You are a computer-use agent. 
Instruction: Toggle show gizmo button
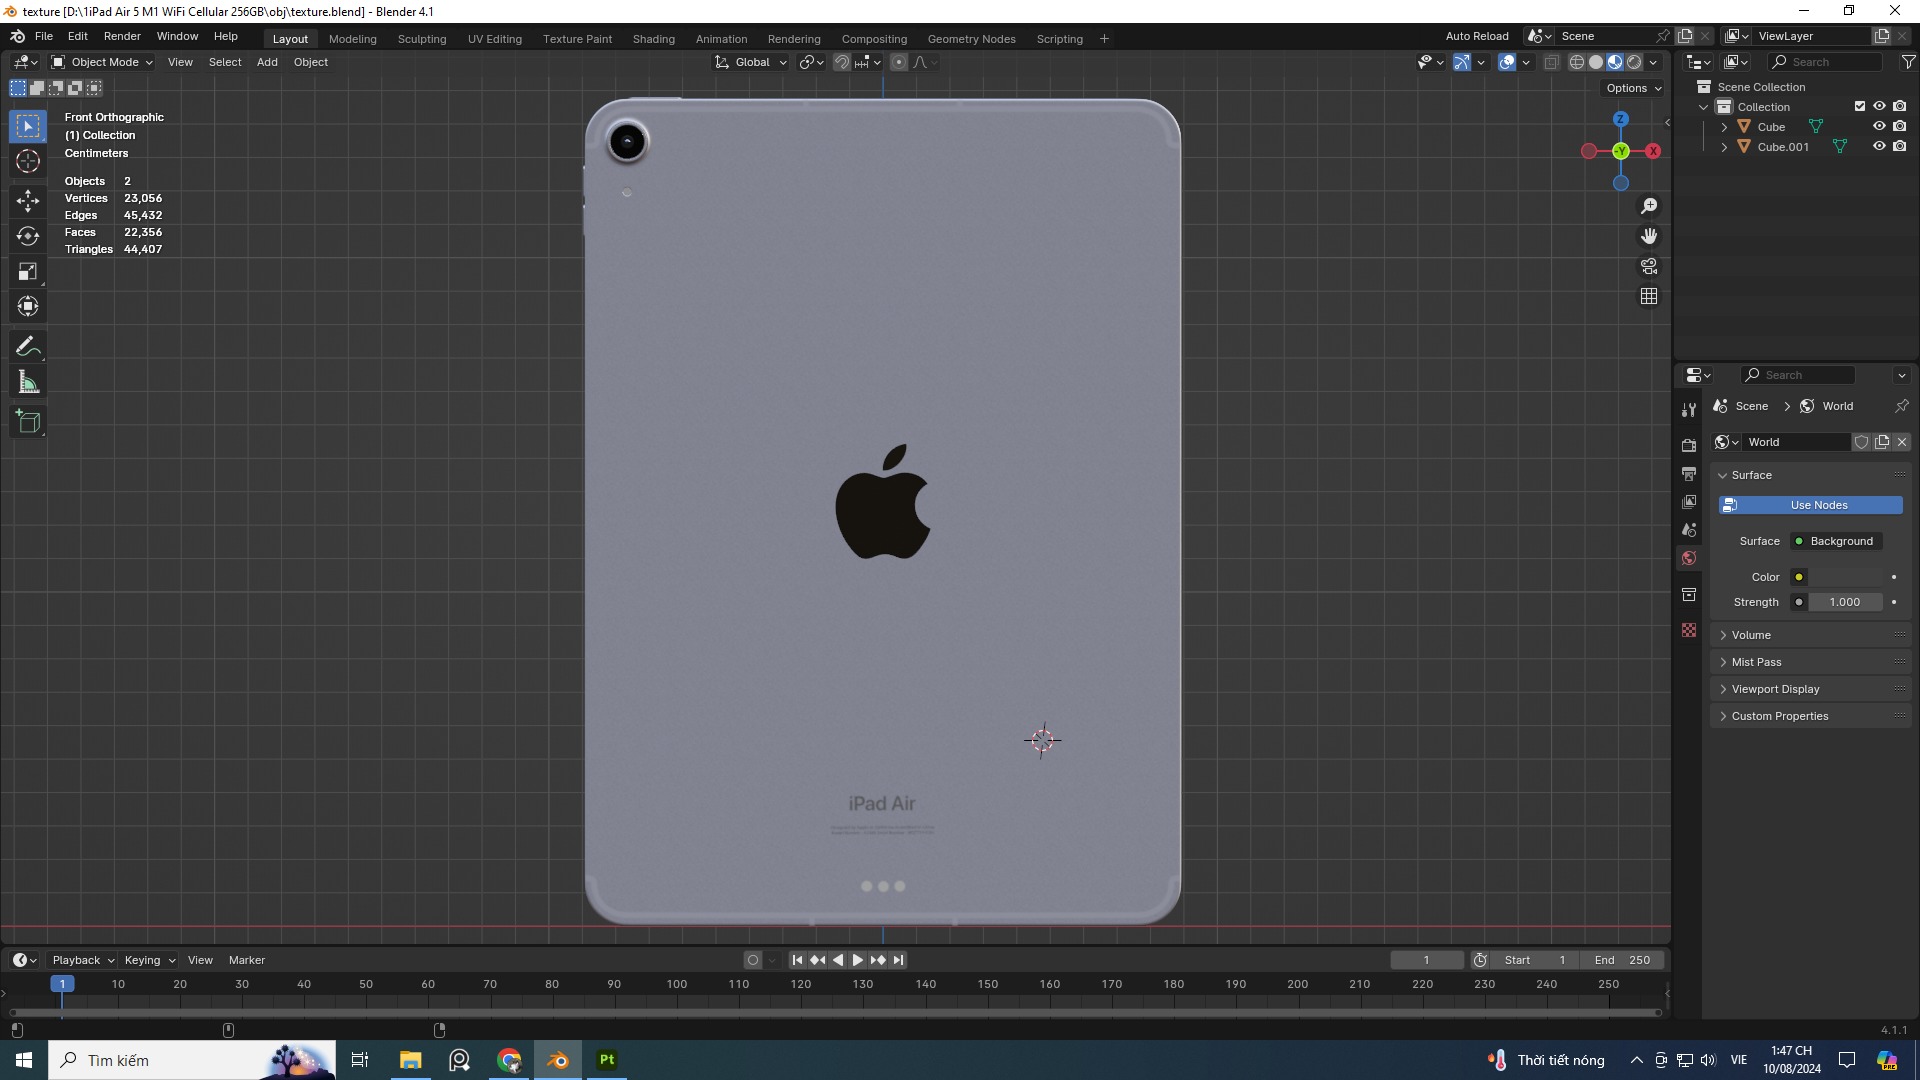[x=1461, y=62]
